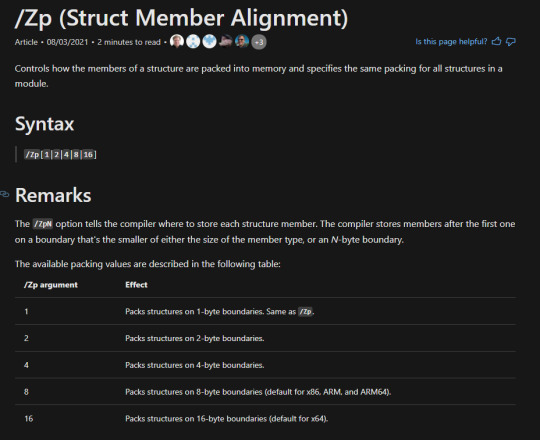Click the 16-byte boundaries effect description
This screenshot has width=540, height=440.
(226, 419)
